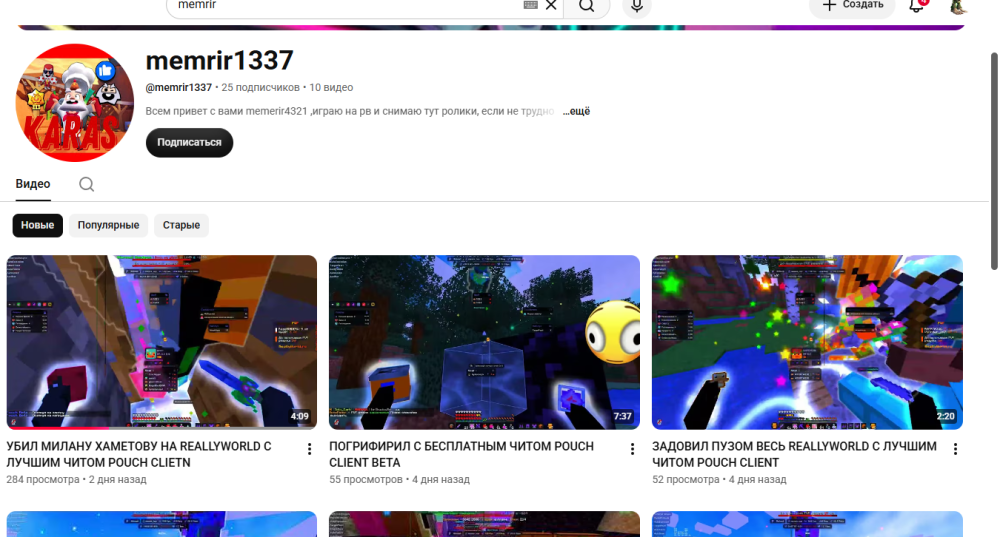Open the on-screen keyboard icon in search box
Image resolution: width=1000 pixels, height=537 pixels.
tap(531, 5)
